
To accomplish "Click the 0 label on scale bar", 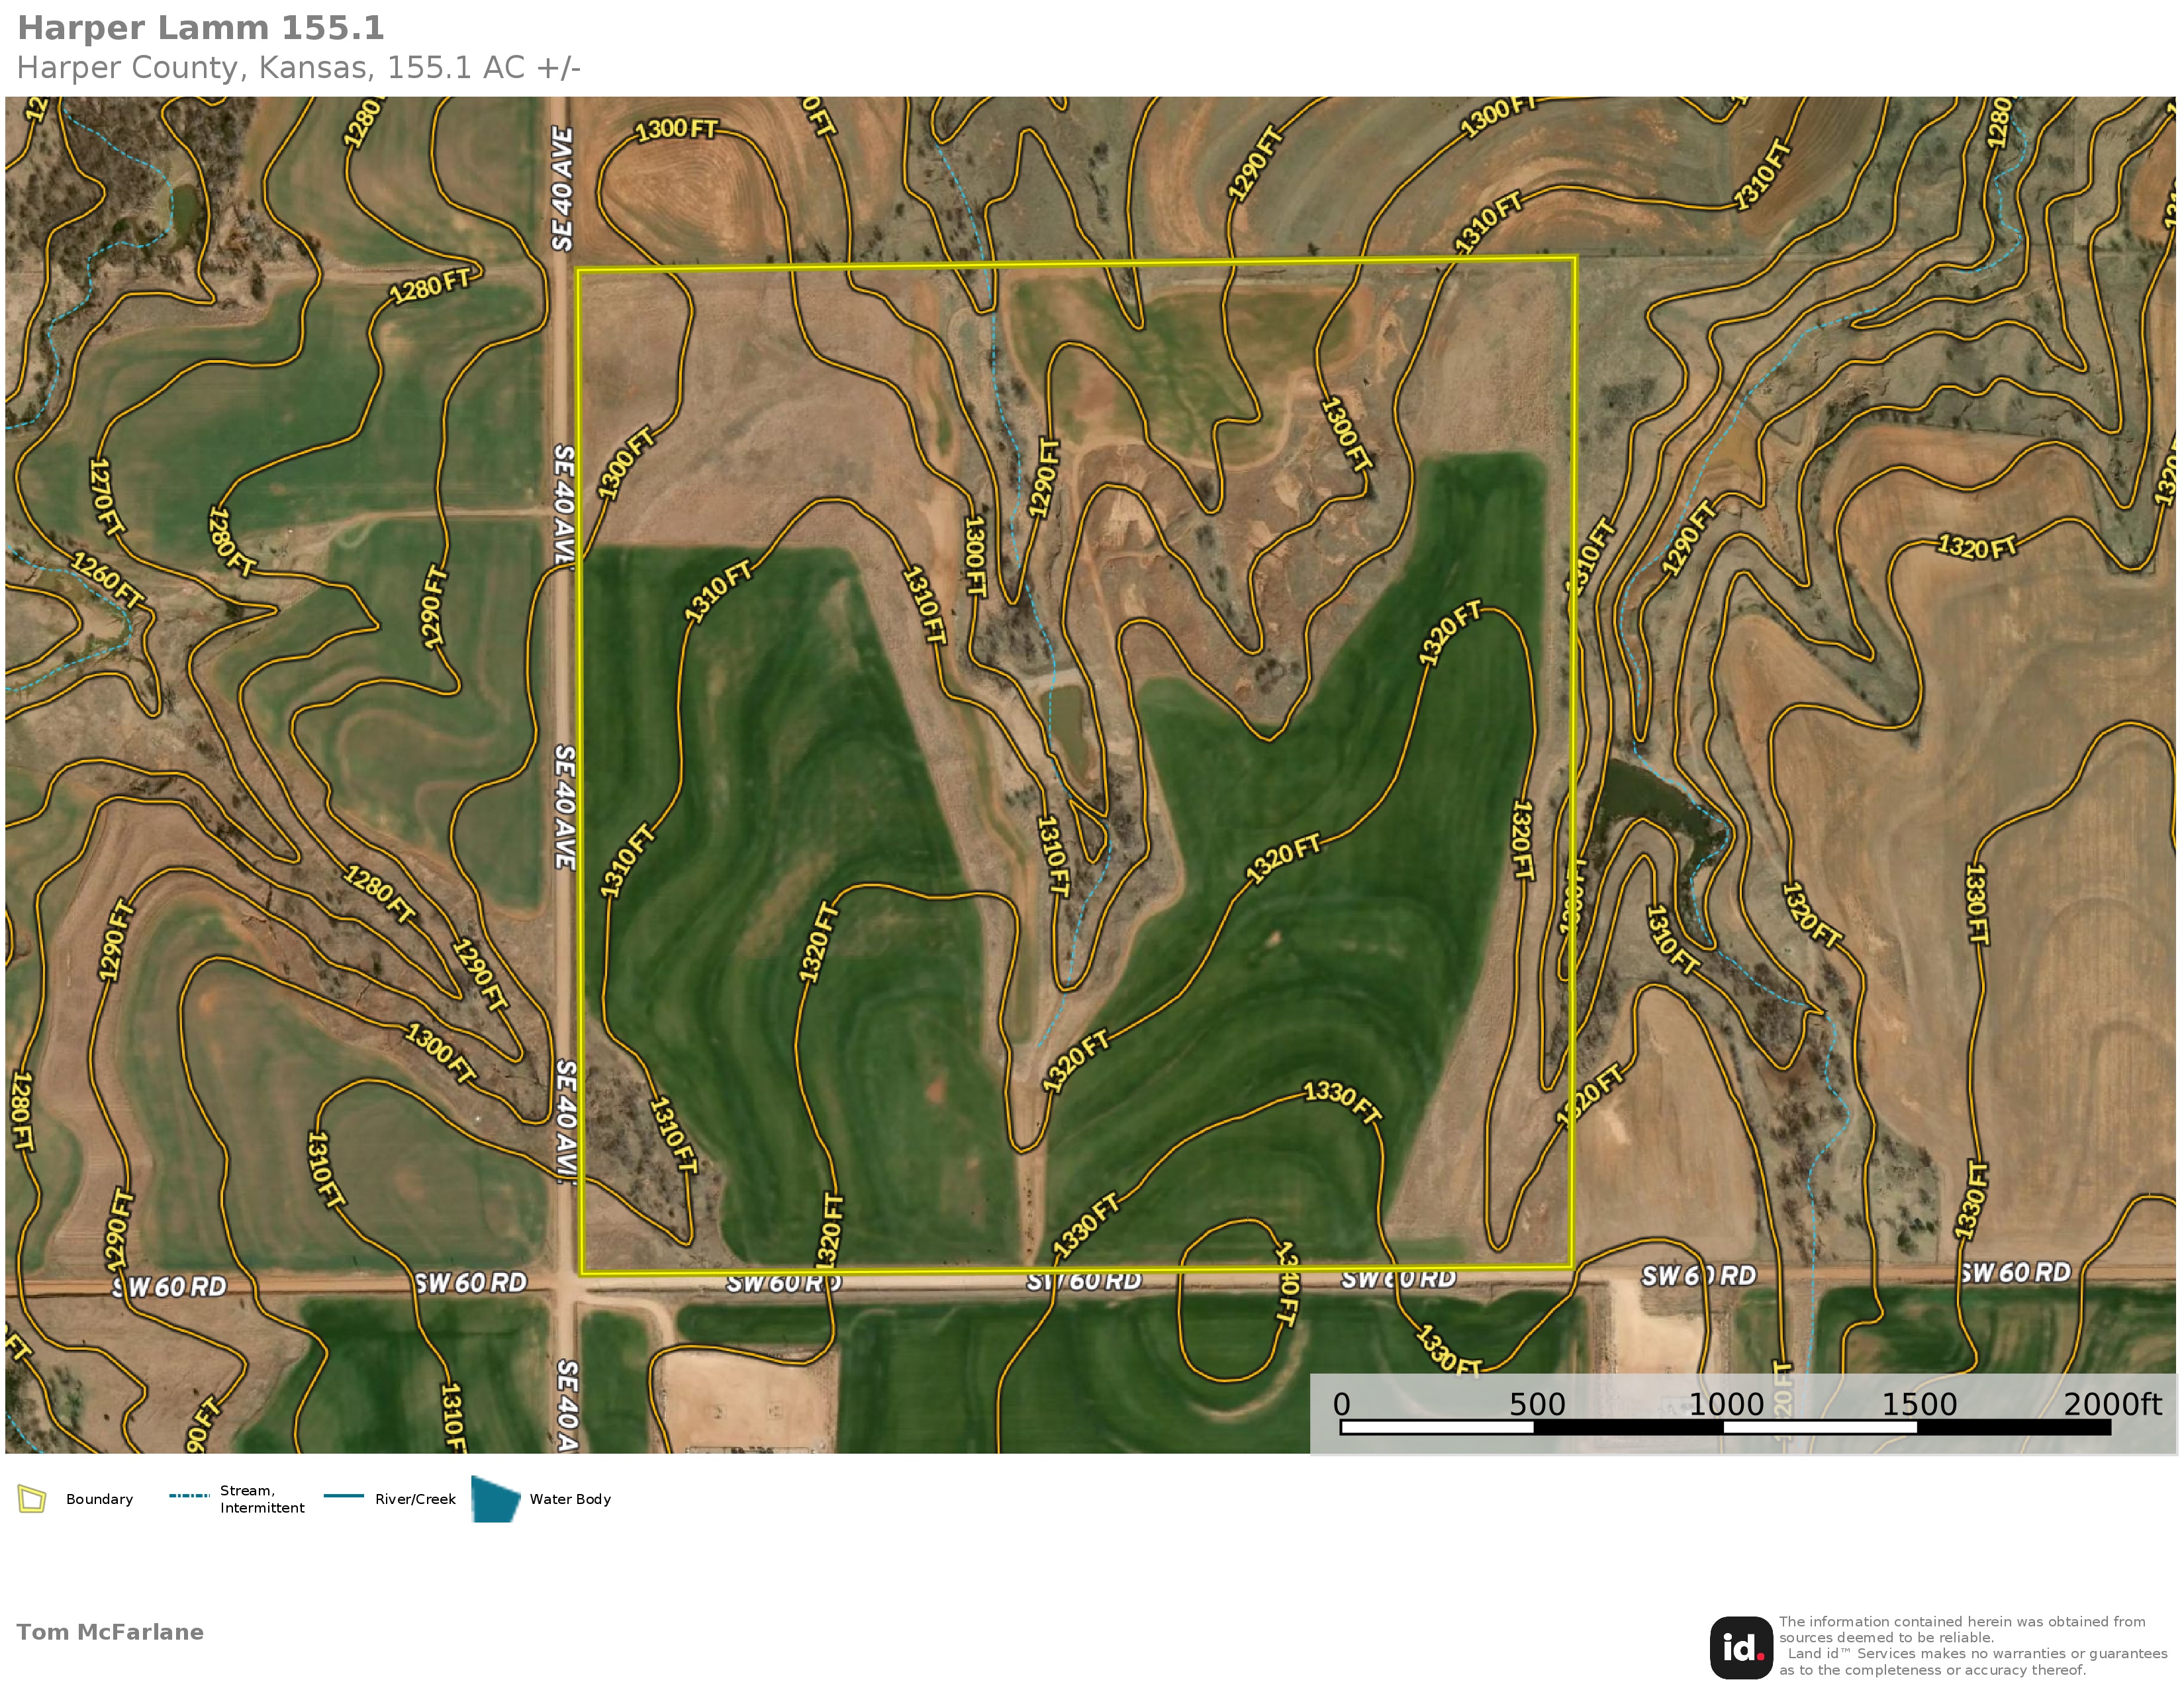I will point(1342,1404).
